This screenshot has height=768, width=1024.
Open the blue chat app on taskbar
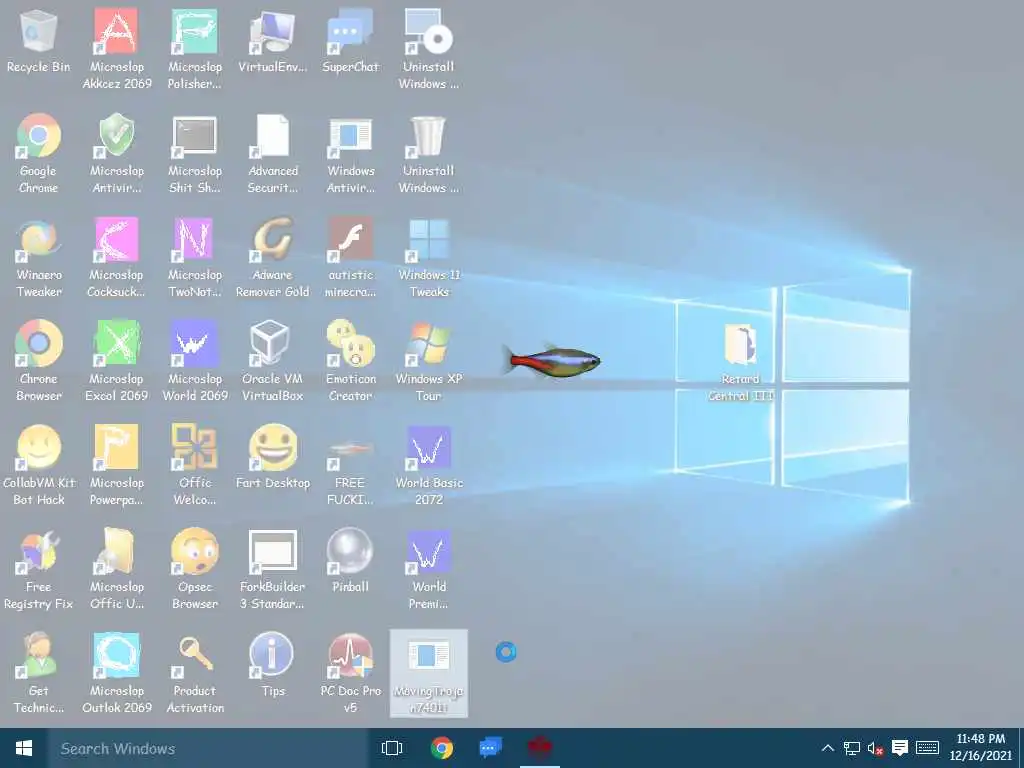[x=490, y=748]
